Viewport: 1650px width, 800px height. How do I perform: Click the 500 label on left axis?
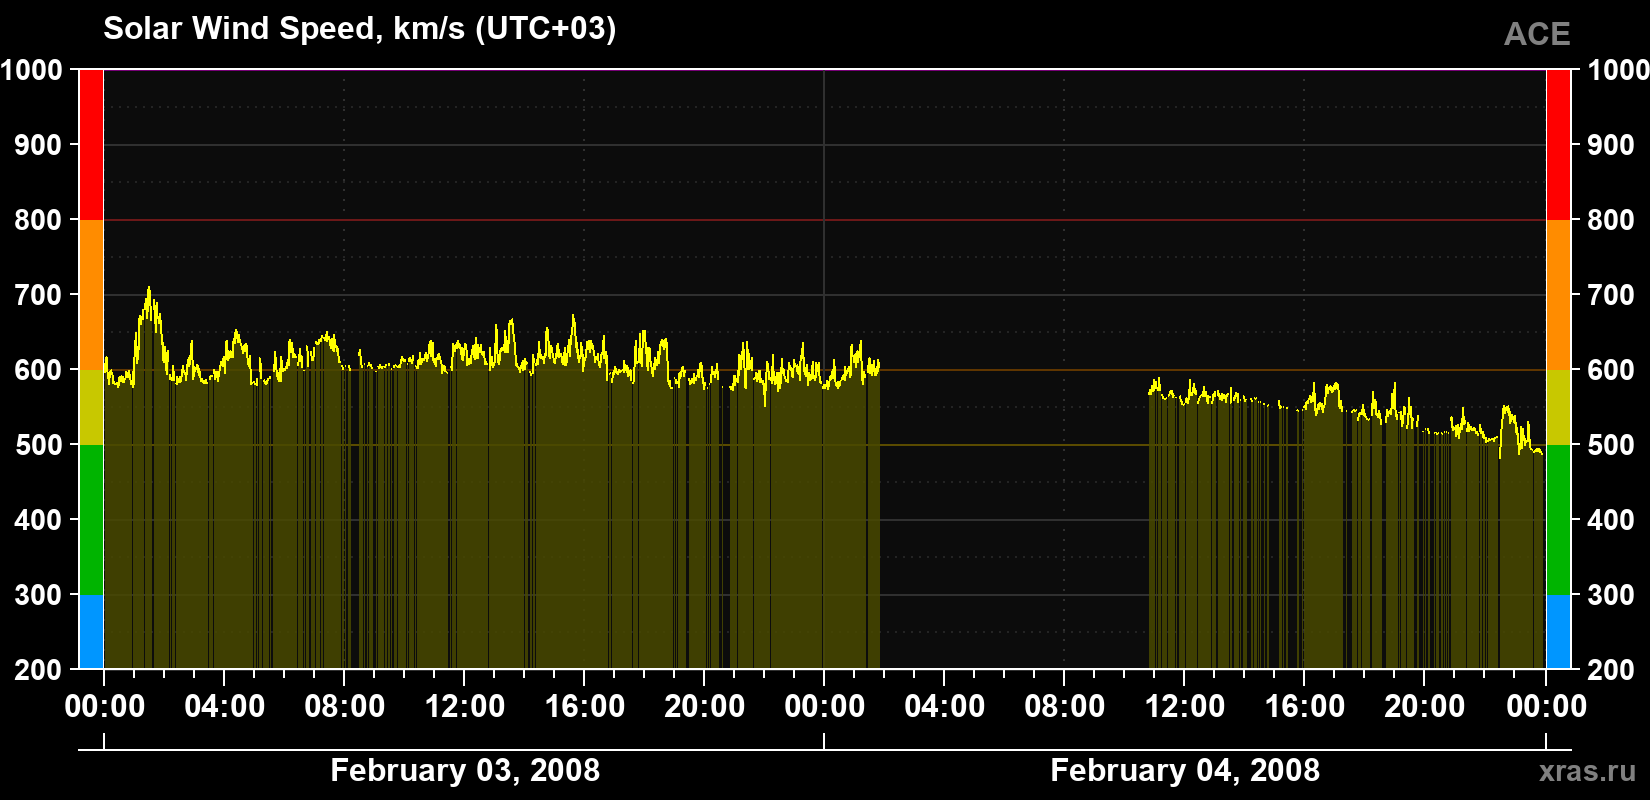click(39, 445)
